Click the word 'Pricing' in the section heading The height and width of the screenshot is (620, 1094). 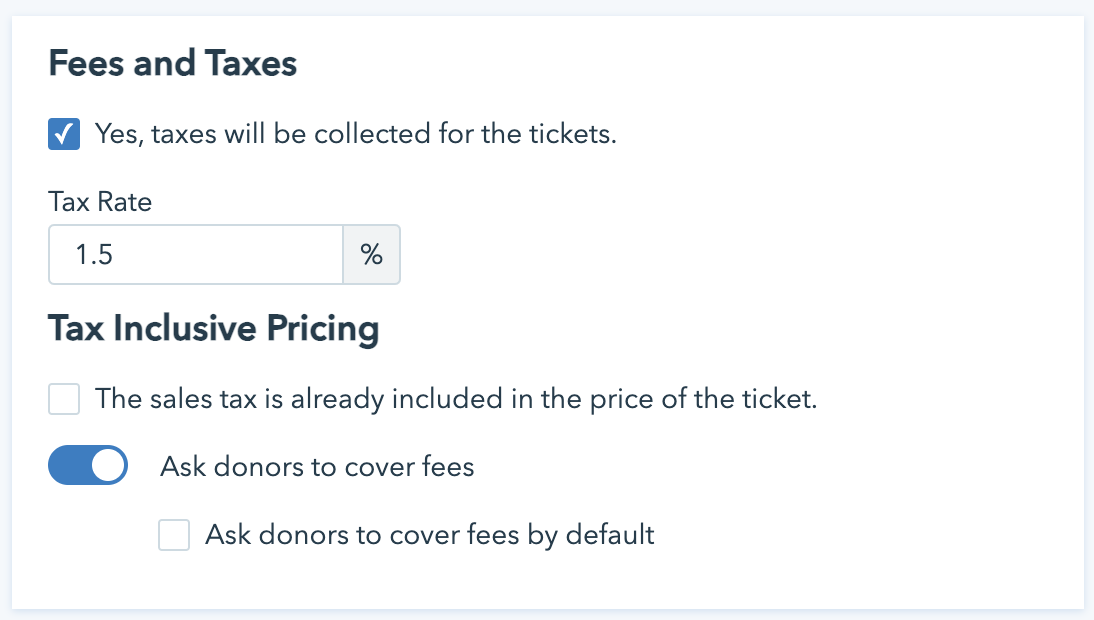pos(320,329)
